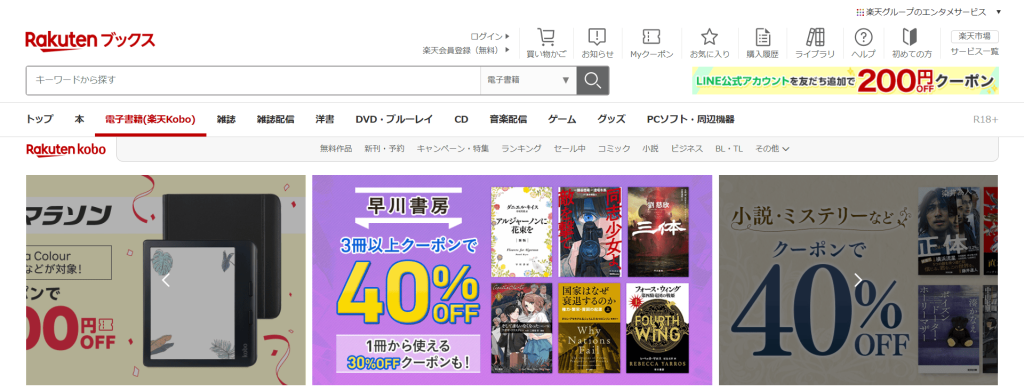Screen dimensions: 1024x390
Task: Expand the 電子書籍 search category dropdown
Action: tap(528, 80)
